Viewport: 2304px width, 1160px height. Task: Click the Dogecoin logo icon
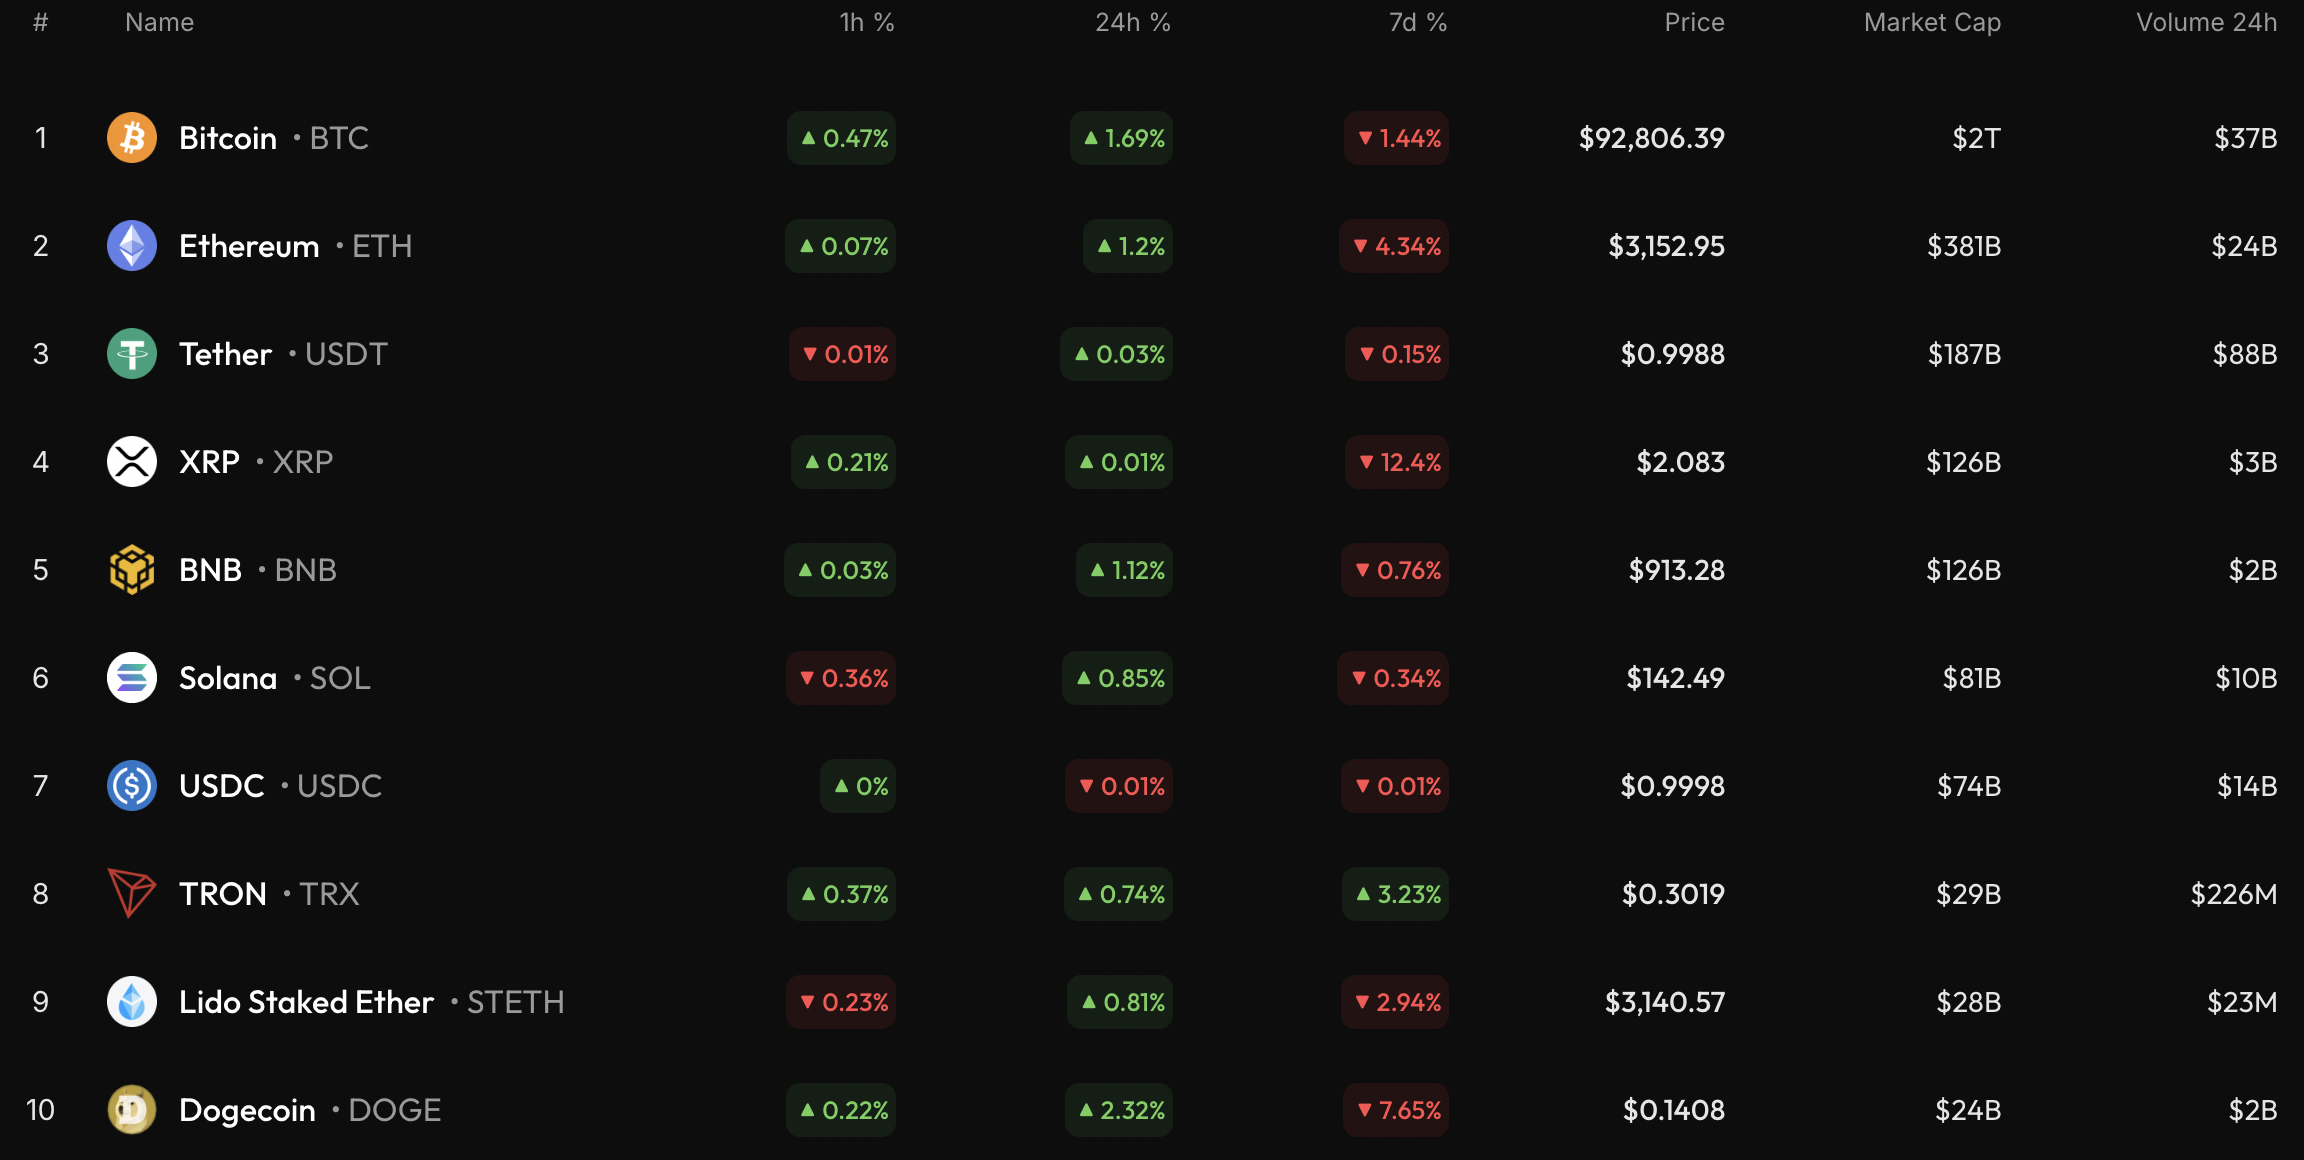pos(132,1110)
